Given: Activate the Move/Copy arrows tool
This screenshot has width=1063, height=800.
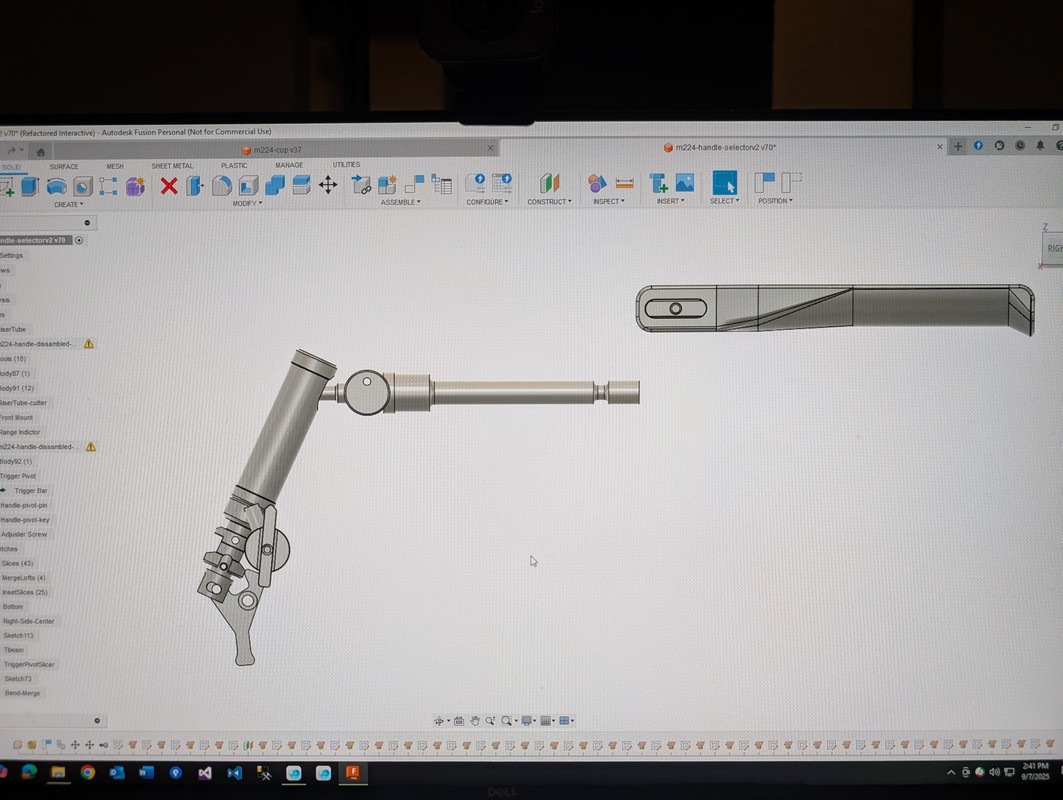Looking at the screenshot, I should [x=328, y=184].
